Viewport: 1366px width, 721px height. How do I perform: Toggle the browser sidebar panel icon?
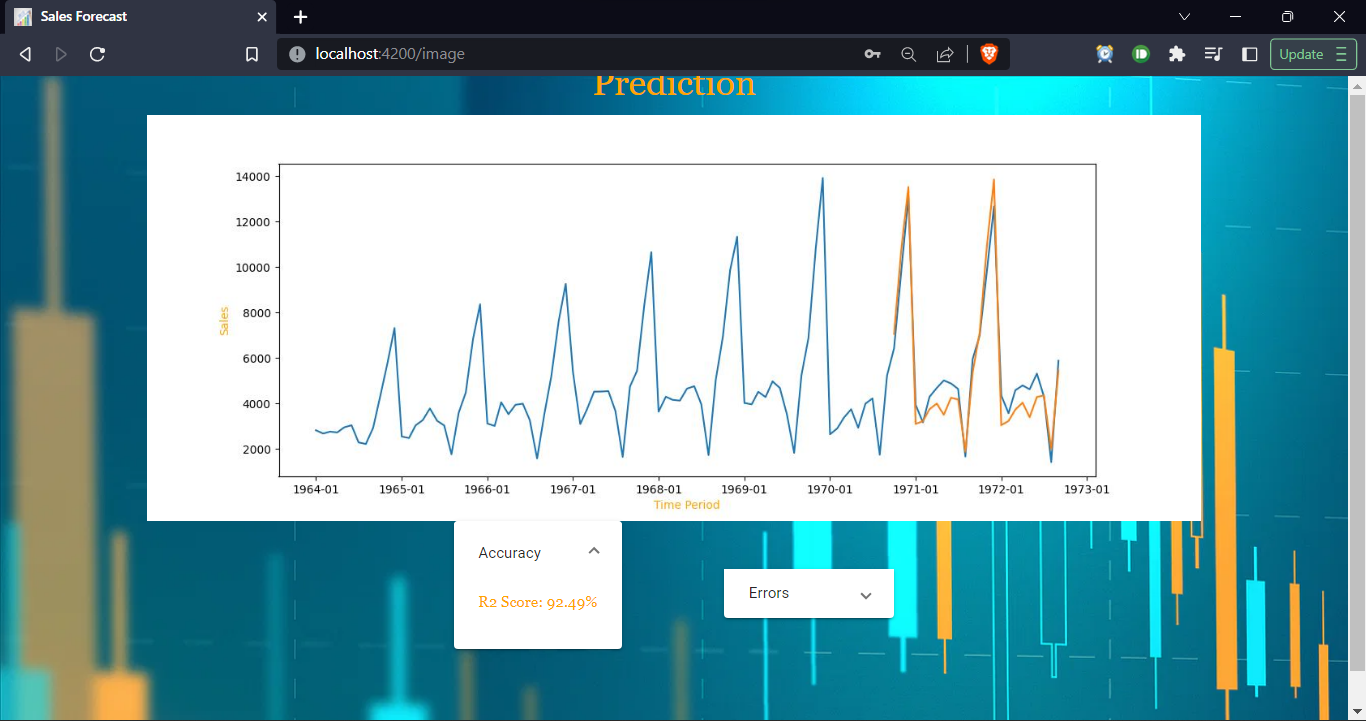pyautogui.click(x=1249, y=54)
